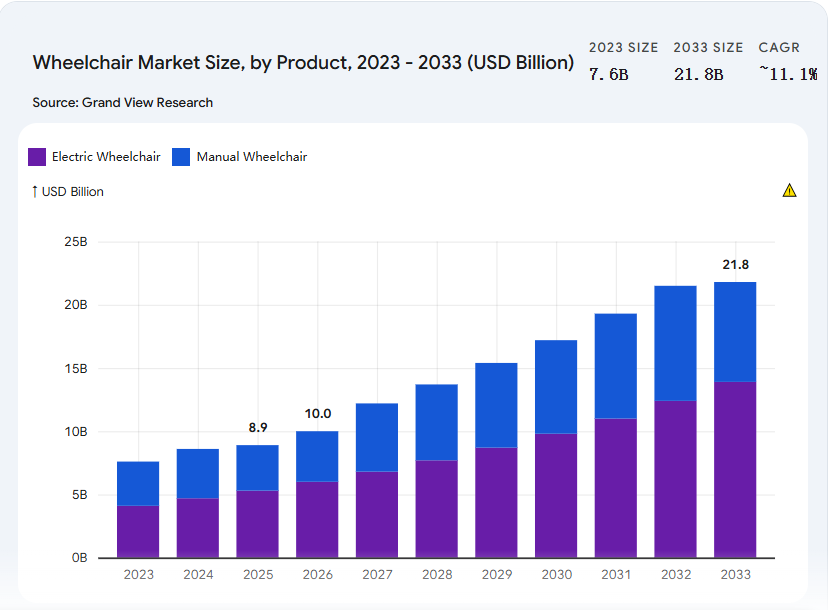The width and height of the screenshot is (828, 610).
Task: Select the 8.9 data label above 2025 bar
Action: (x=257, y=426)
